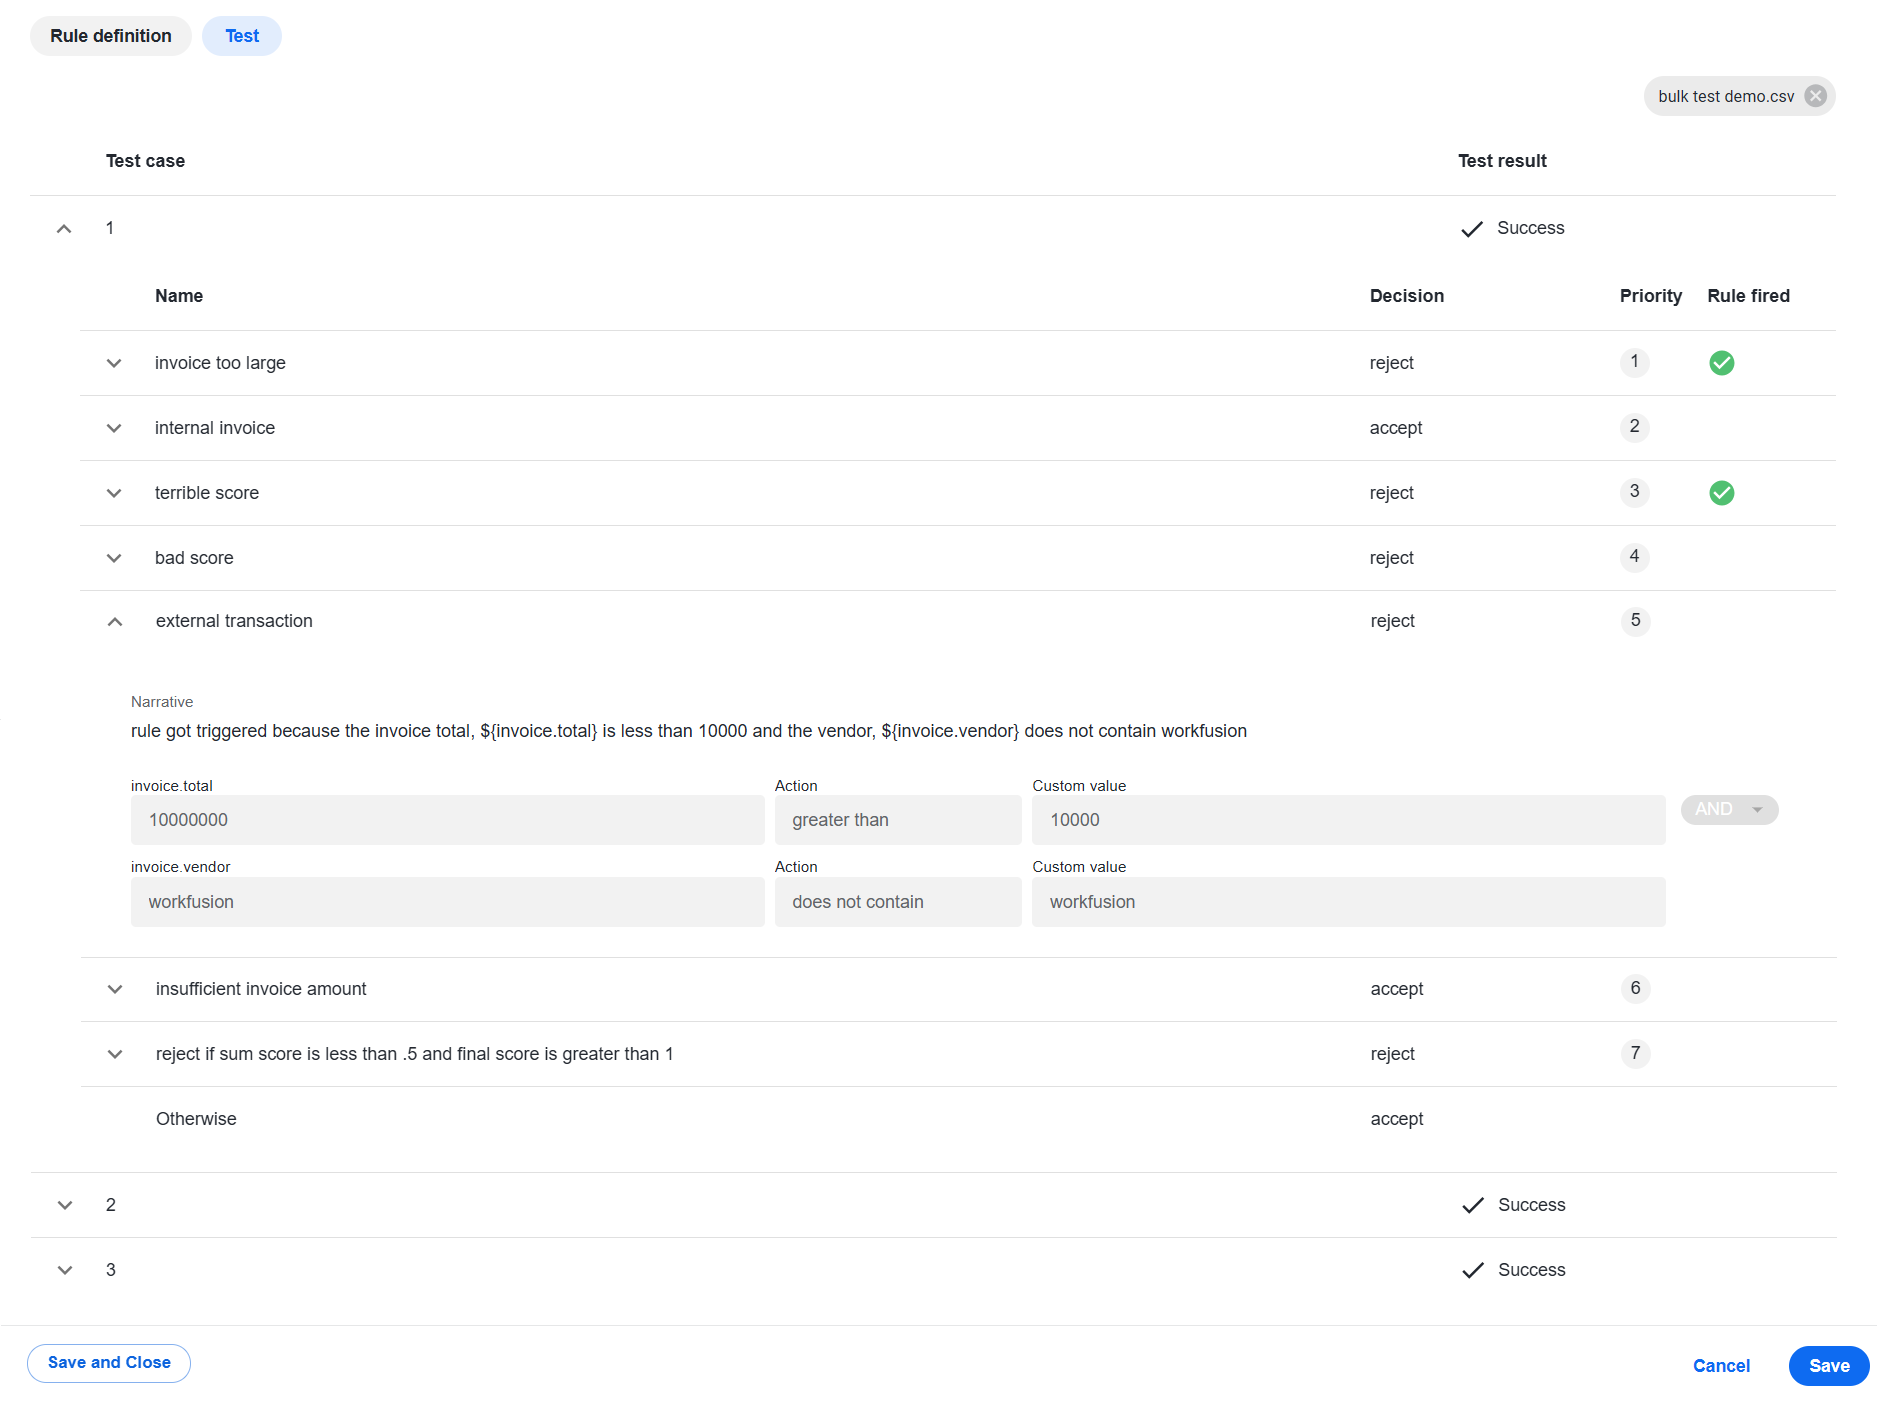Screen dimensions: 1877x1405
Task: Remove the bulk test demo.csv file chip
Action: point(1815,96)
